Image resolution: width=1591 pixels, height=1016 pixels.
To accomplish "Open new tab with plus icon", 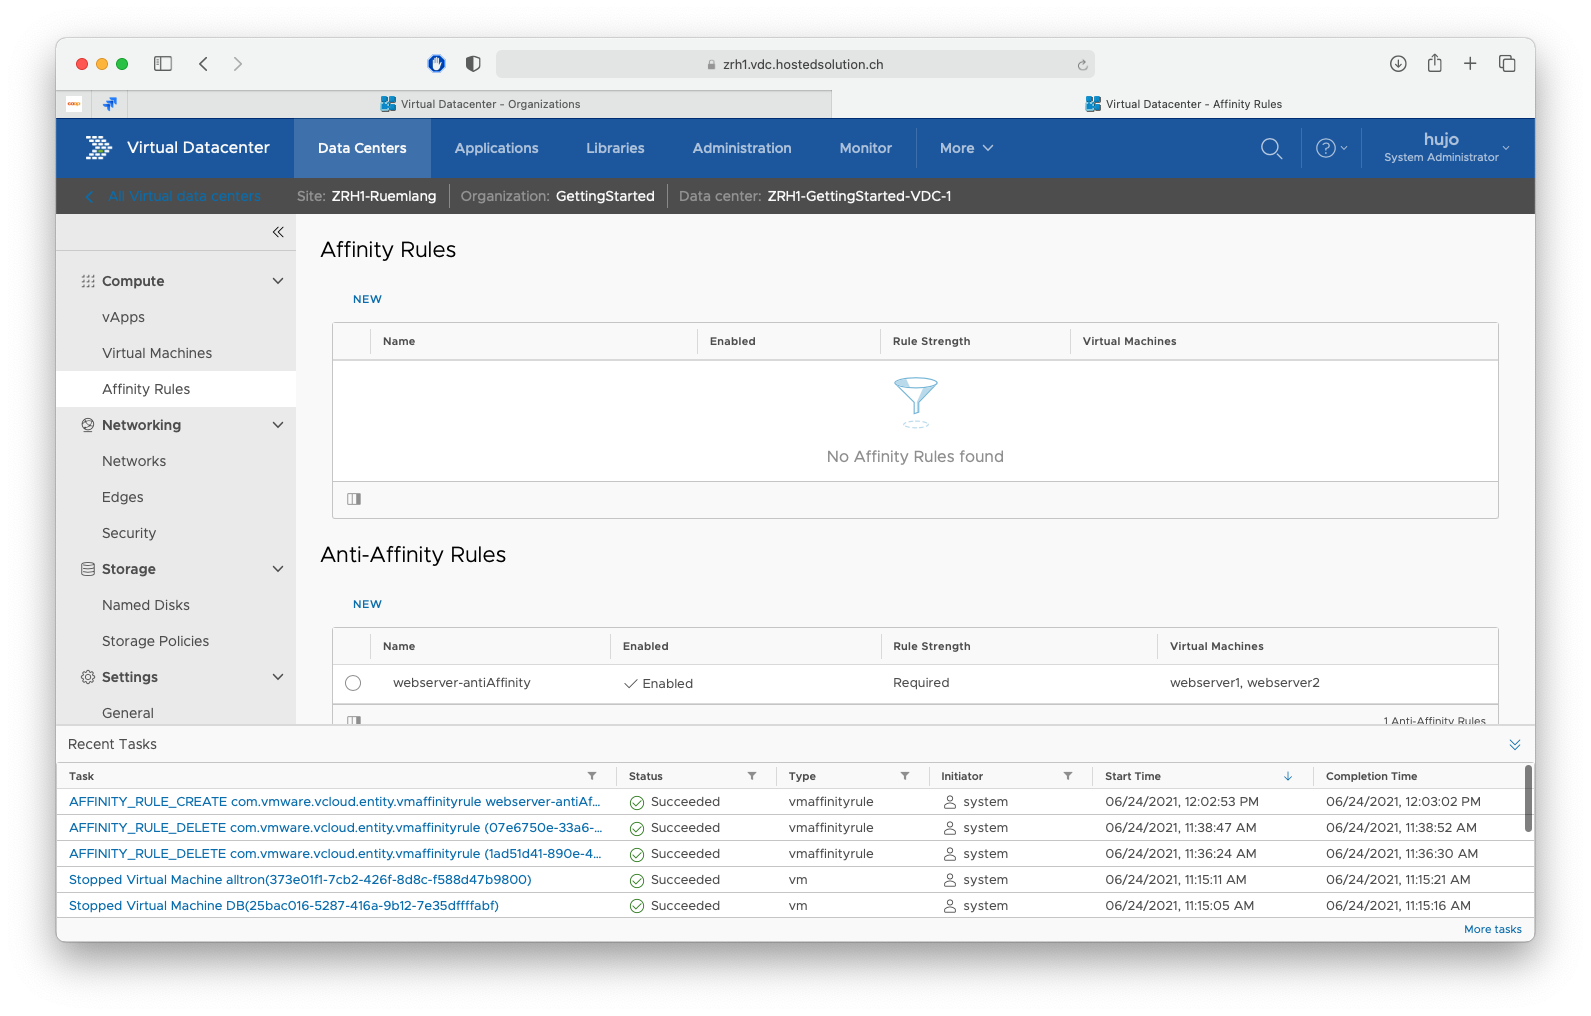I will 1470,64.
